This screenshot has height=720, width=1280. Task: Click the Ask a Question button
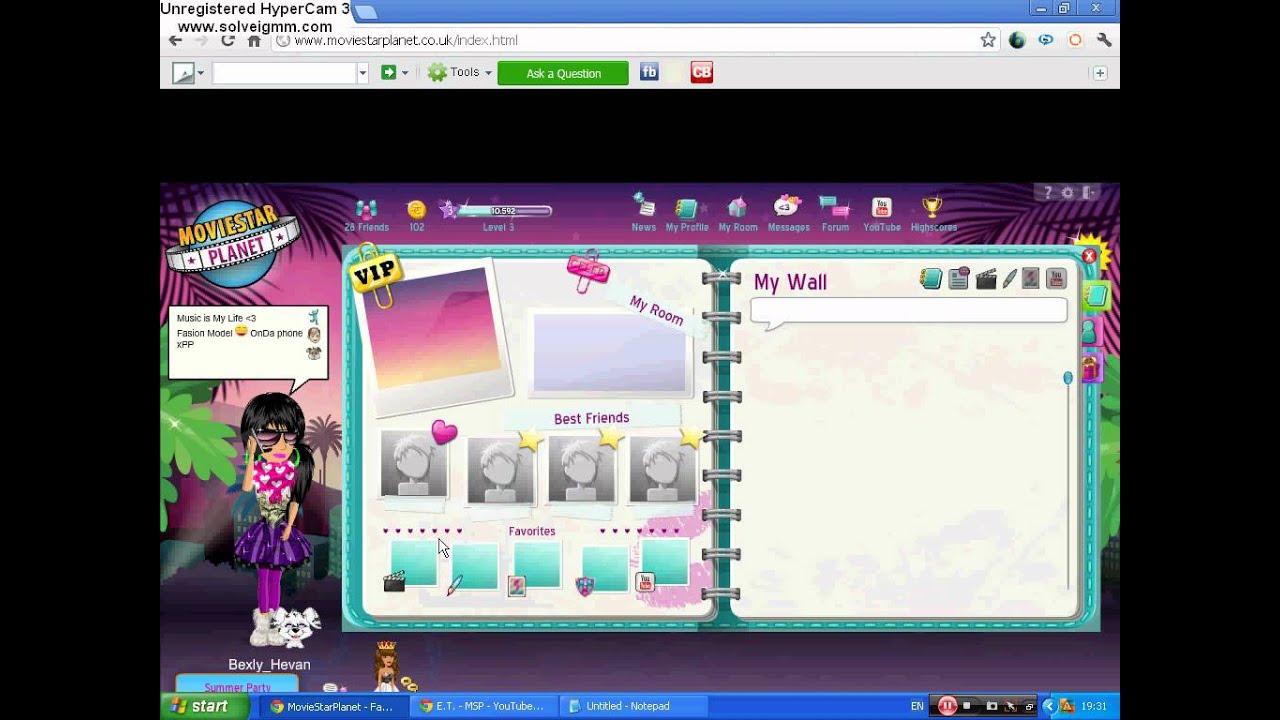563,73
